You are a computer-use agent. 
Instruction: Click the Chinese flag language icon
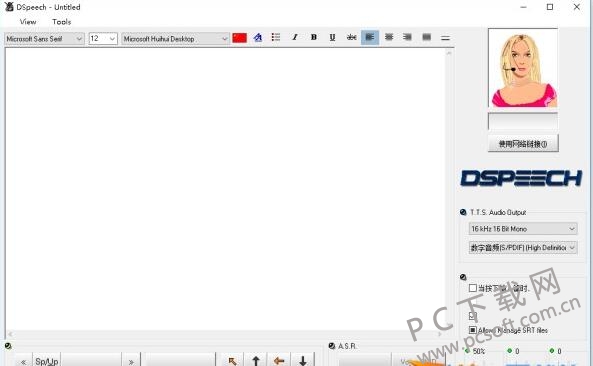point(239,38)
